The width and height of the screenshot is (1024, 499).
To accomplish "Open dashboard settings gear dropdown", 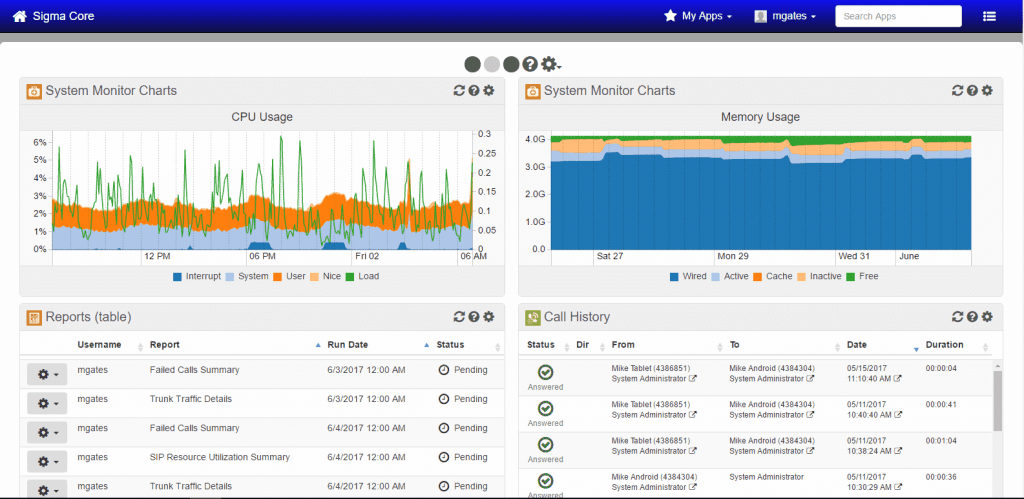I will (x=551, y=64).
